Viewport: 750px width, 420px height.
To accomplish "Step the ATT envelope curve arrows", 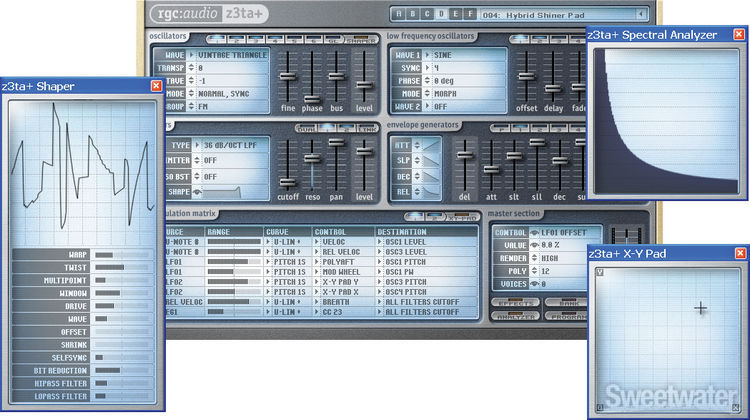I will tap(417, 145).
